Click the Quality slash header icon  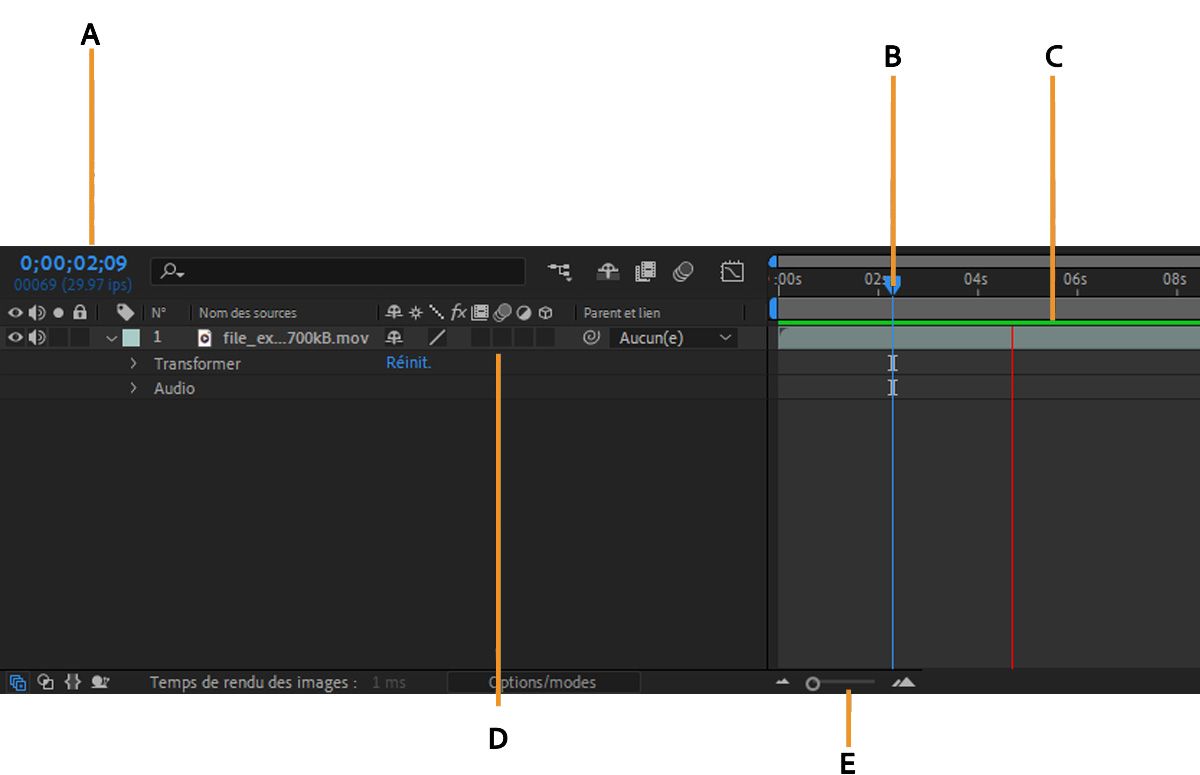pos(437,313)
